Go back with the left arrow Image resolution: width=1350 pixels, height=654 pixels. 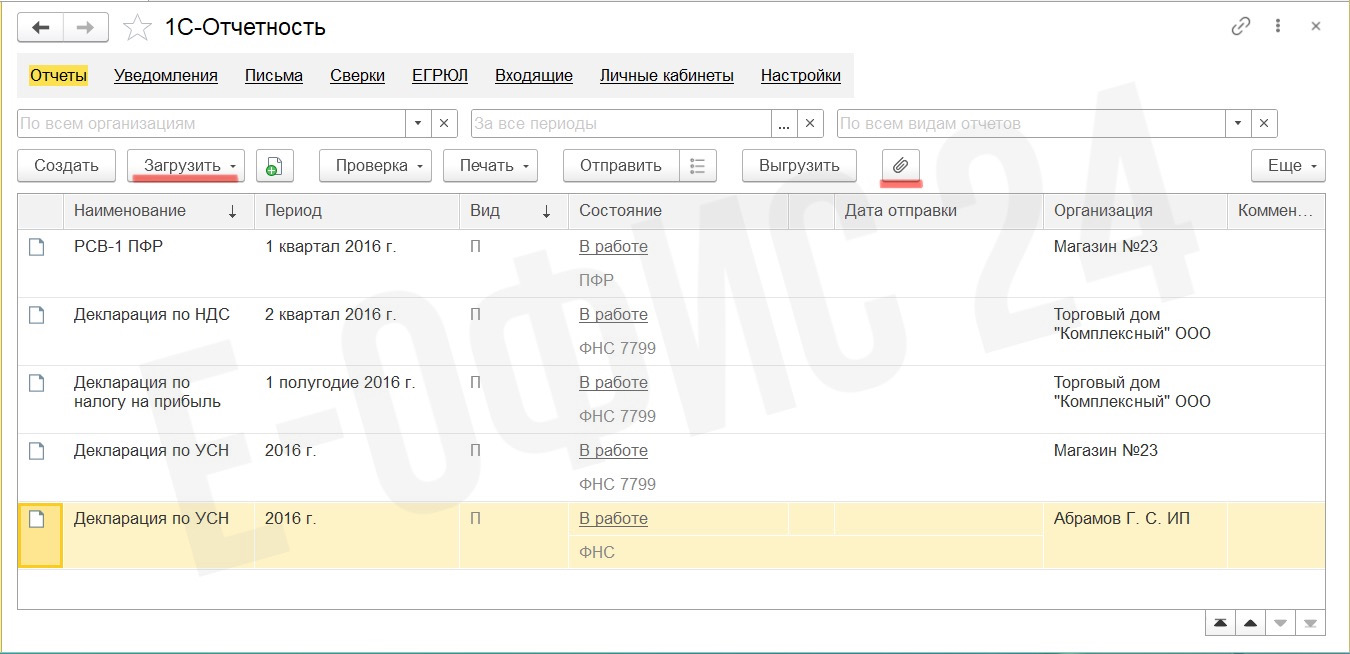41,28
